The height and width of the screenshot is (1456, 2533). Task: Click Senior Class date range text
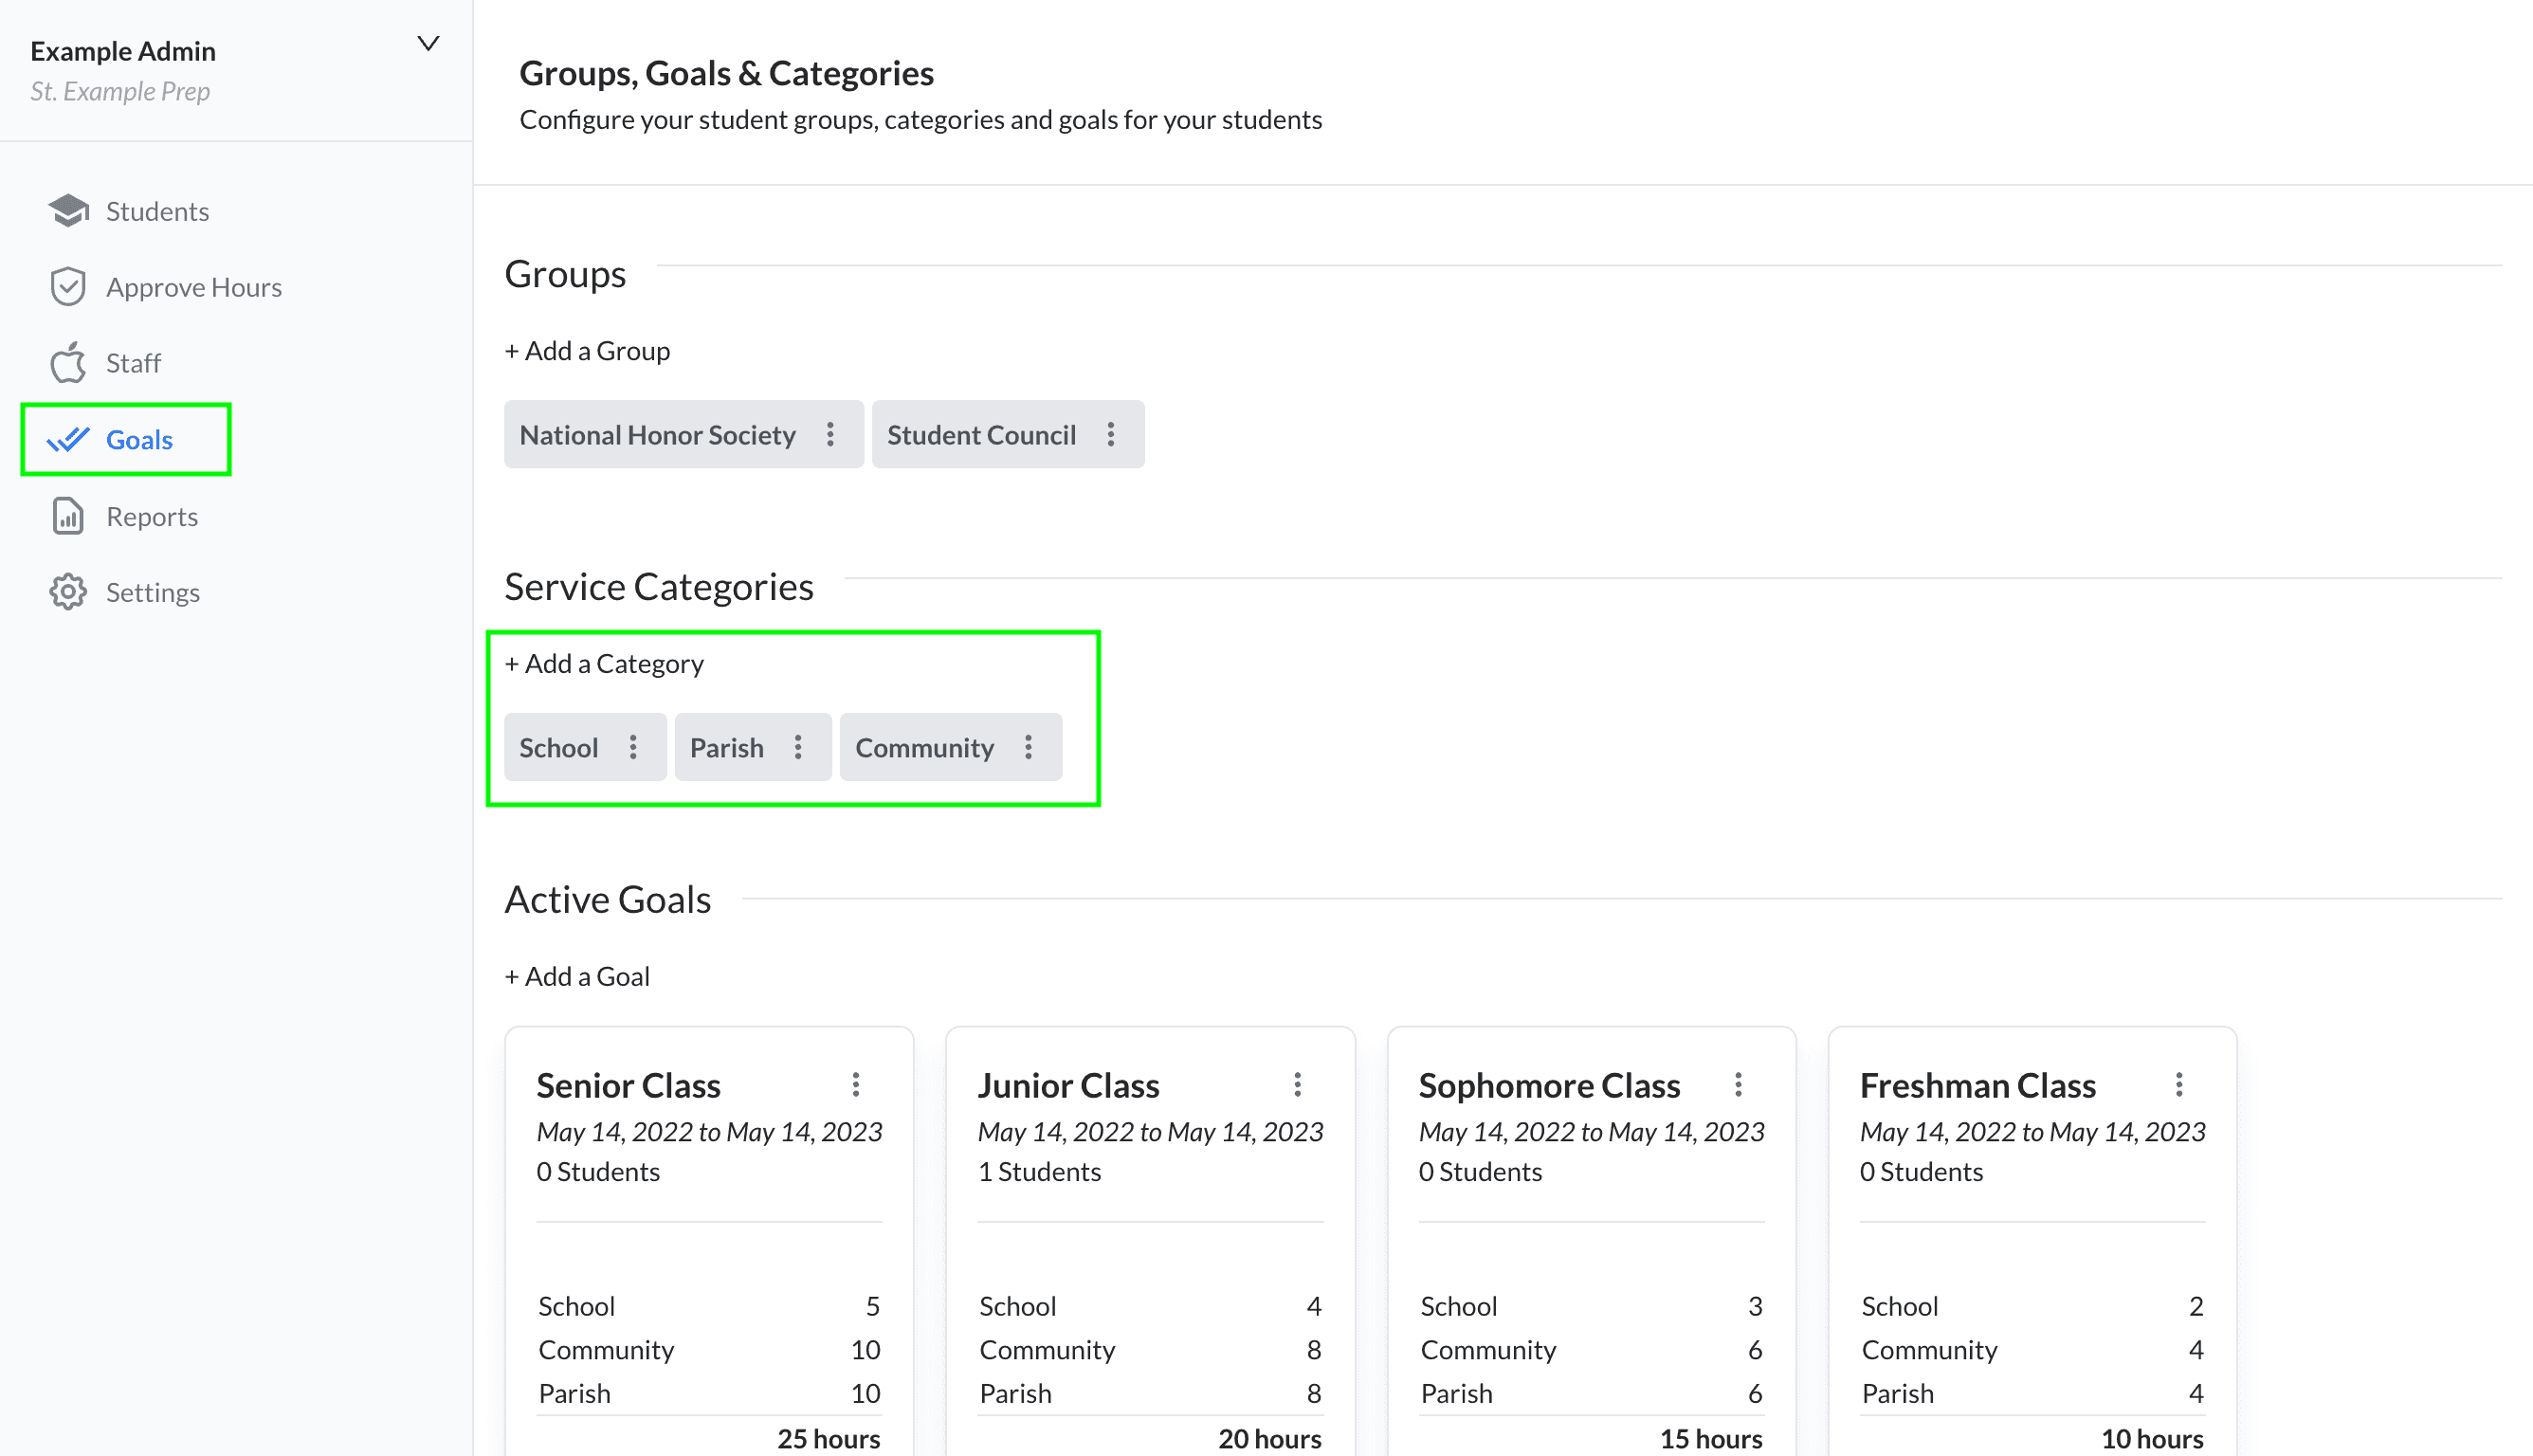[709, 1131]
